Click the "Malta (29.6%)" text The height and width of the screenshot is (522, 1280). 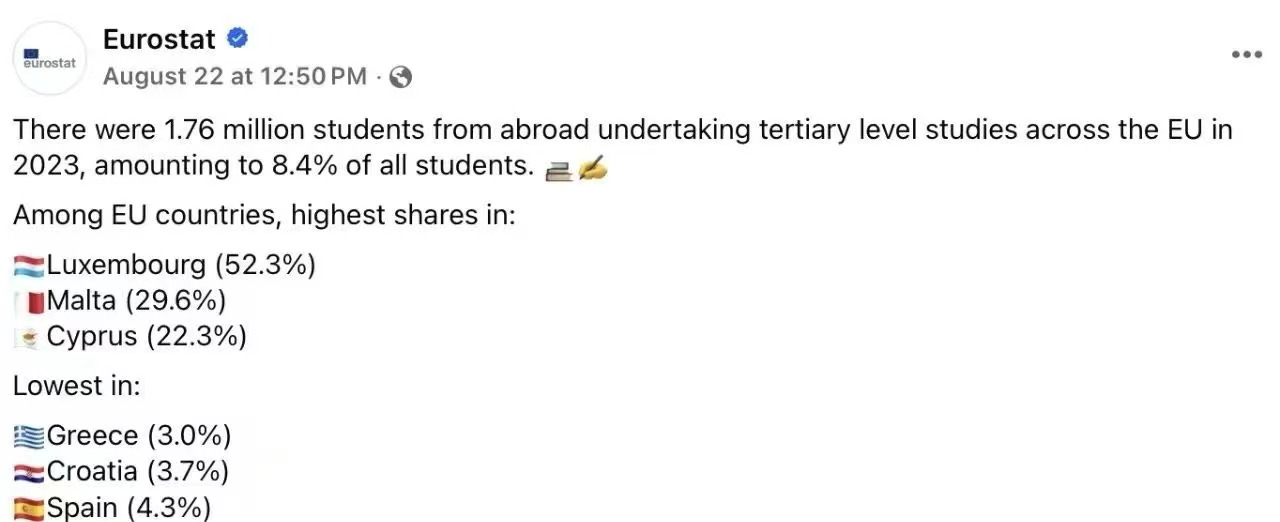(x=136, y=300)
